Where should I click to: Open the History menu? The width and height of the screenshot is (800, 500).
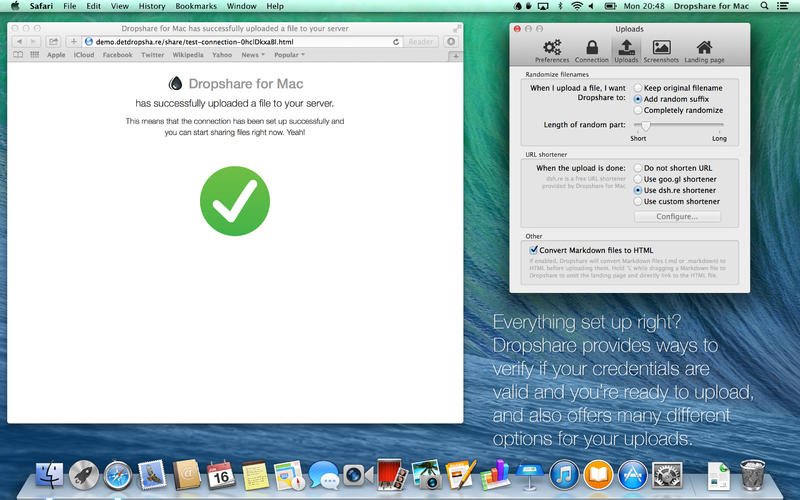point(152,6)
